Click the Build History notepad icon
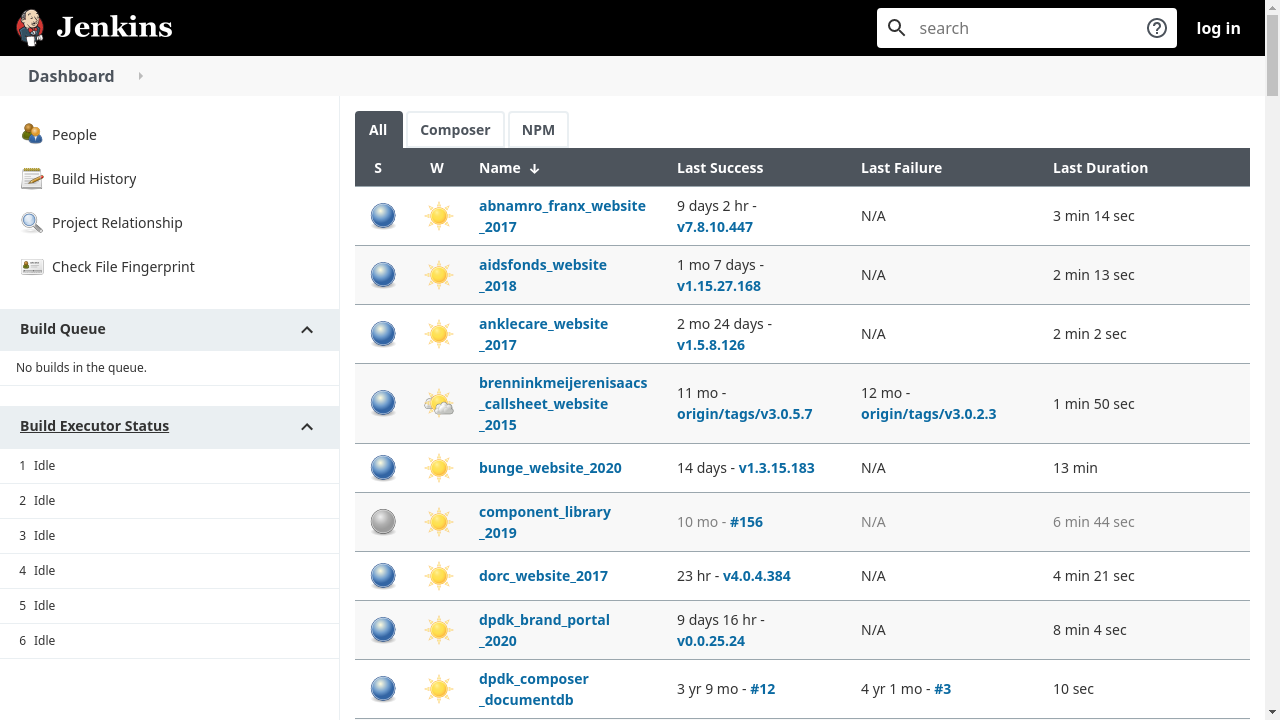Screen dimensions: 1280x720 tap(32, 178)
